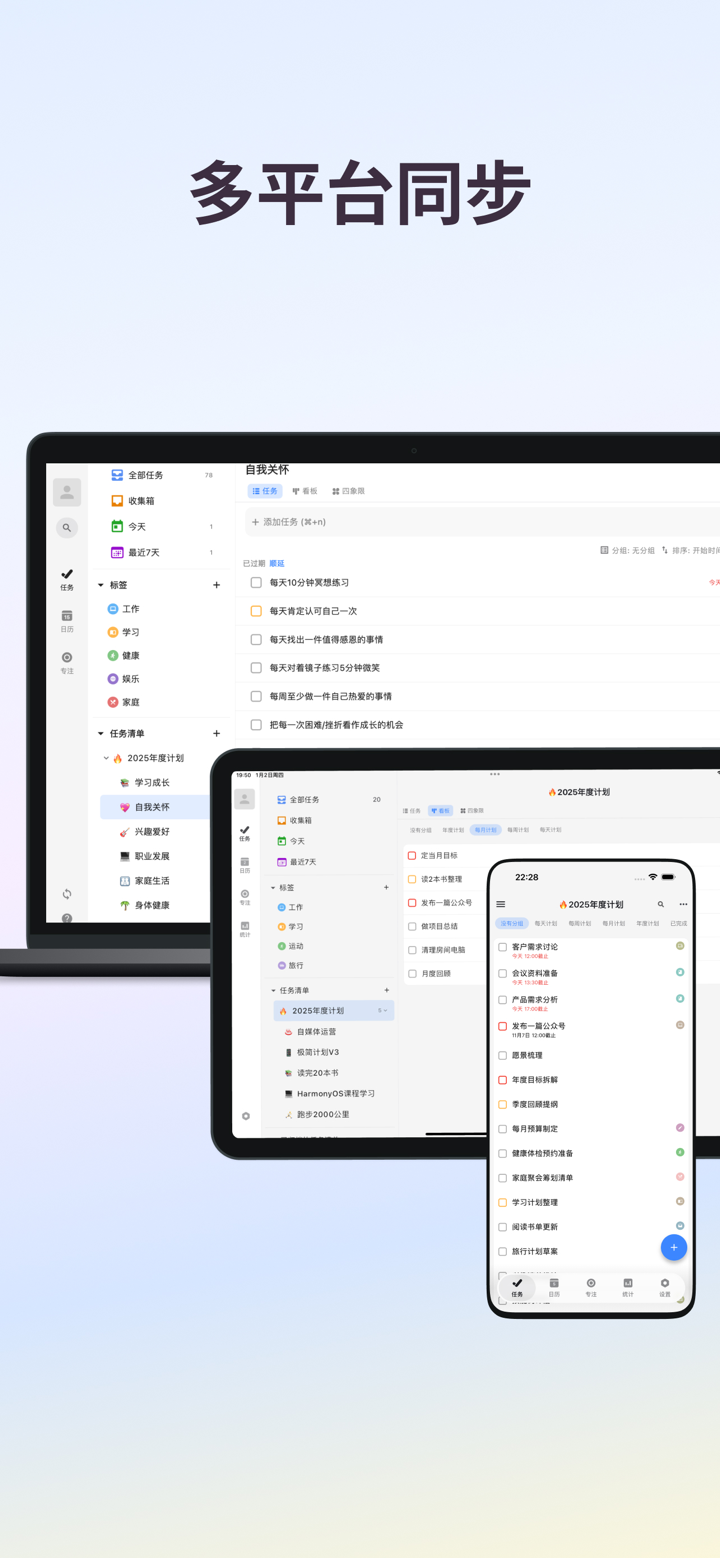
Task: Click the search icon in the laptop sidebar
Action: tap(67, 527)
